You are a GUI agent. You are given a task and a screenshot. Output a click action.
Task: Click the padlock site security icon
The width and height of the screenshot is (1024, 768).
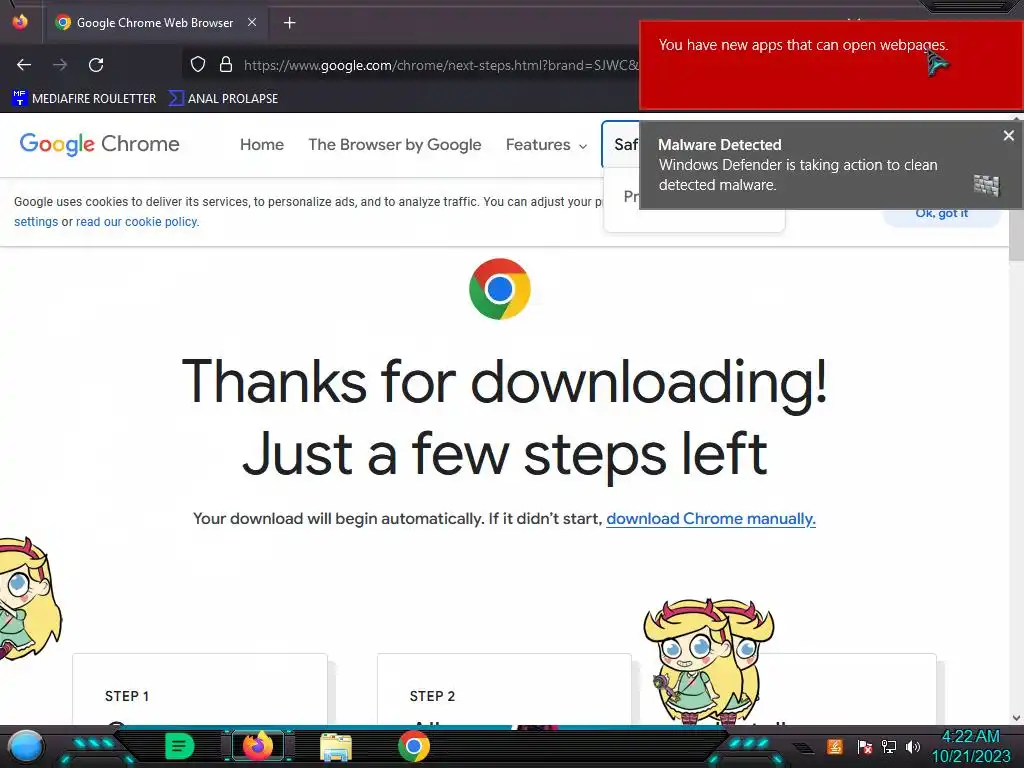pyautogui.click(x=226, y=65)
